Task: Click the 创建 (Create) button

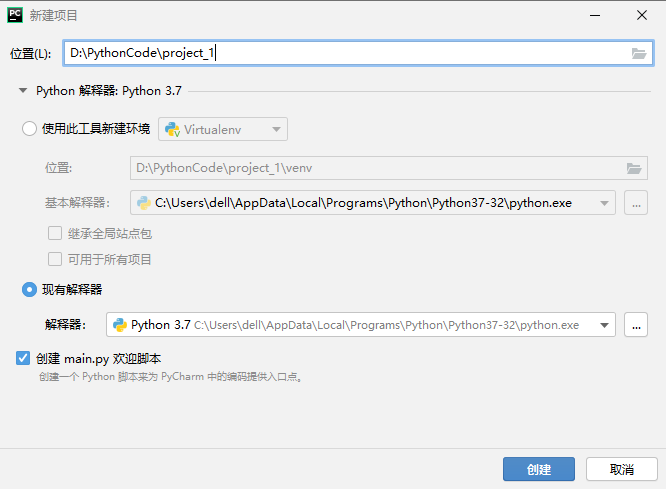Action: coord(538,469)
